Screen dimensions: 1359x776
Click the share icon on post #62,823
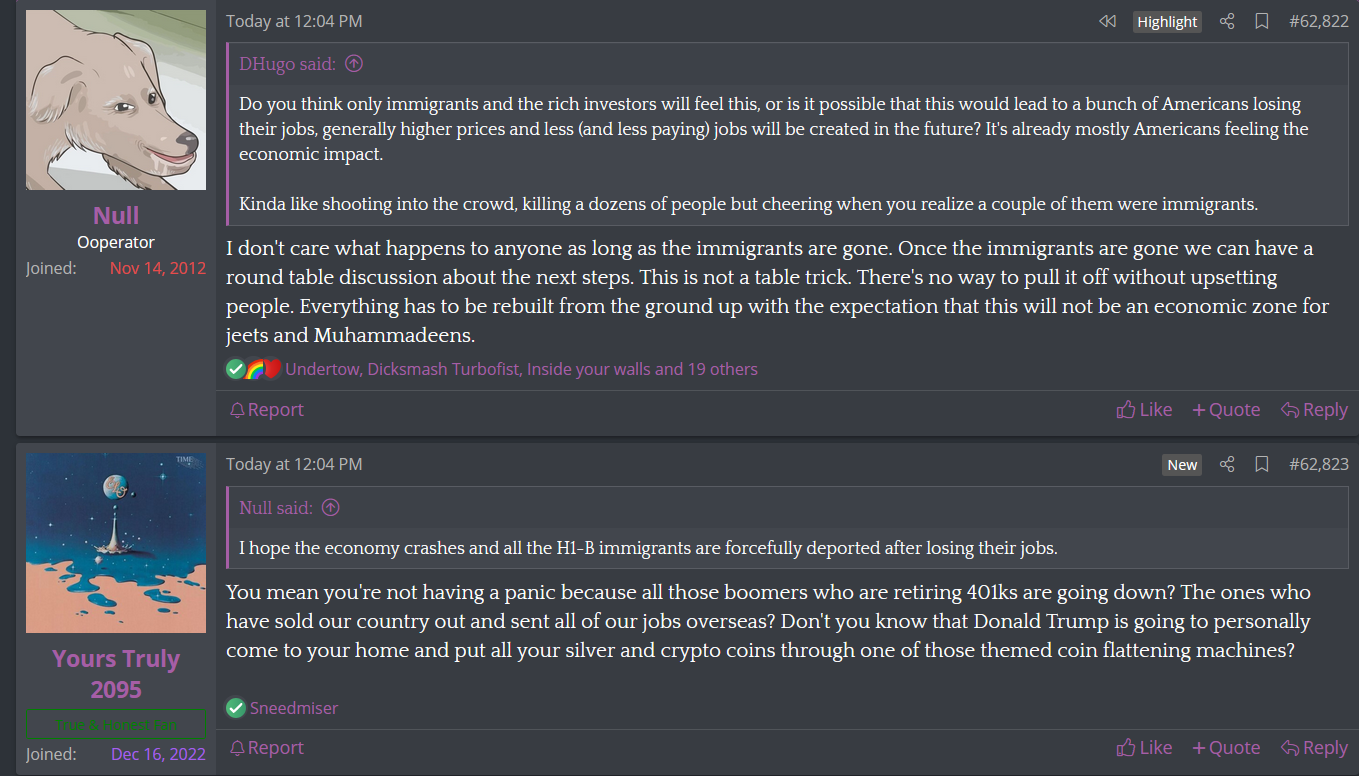1227,464
